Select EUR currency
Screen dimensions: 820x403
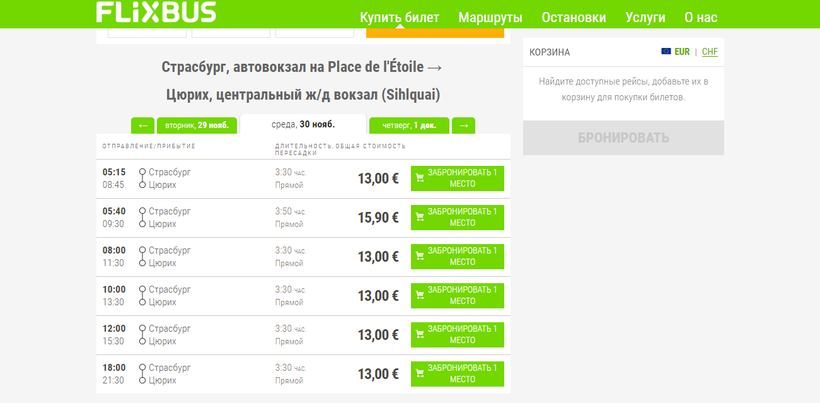pos(683,51)
